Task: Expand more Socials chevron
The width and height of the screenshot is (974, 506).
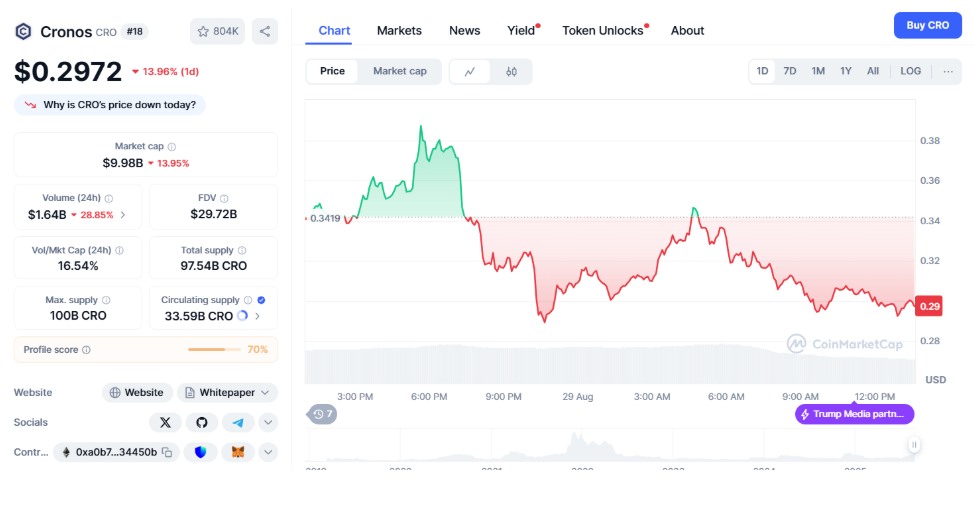Action: click(x=268, y=422)
